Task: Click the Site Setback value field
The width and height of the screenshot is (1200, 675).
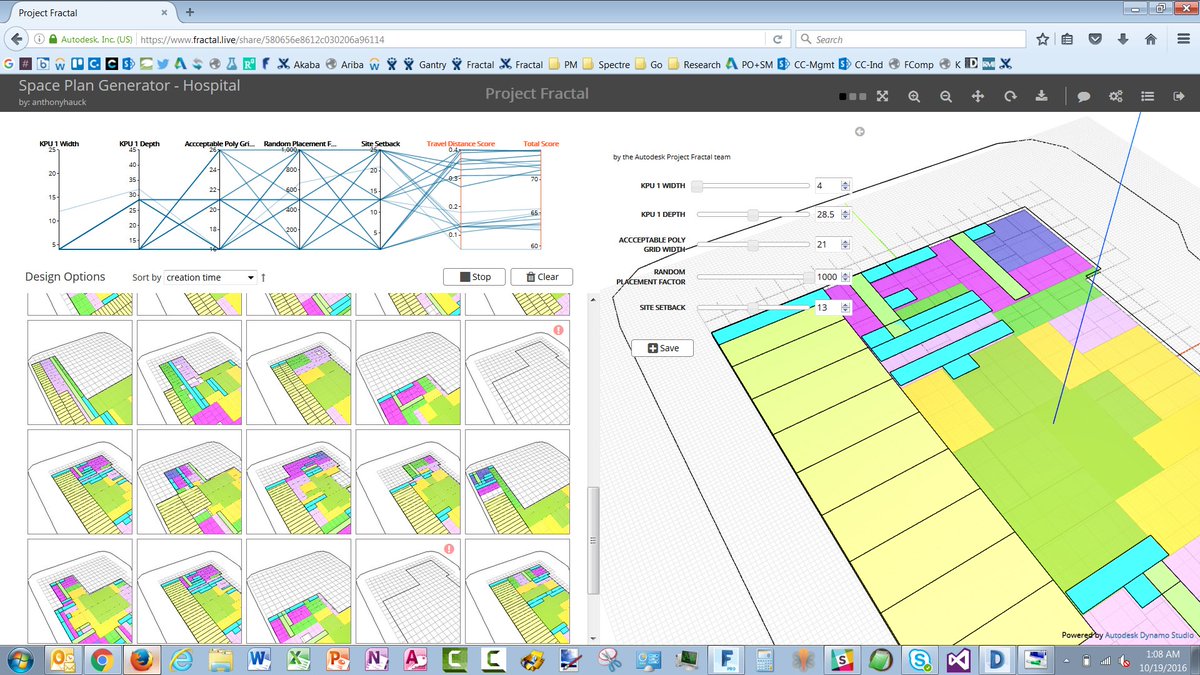Action: (826, 307)
